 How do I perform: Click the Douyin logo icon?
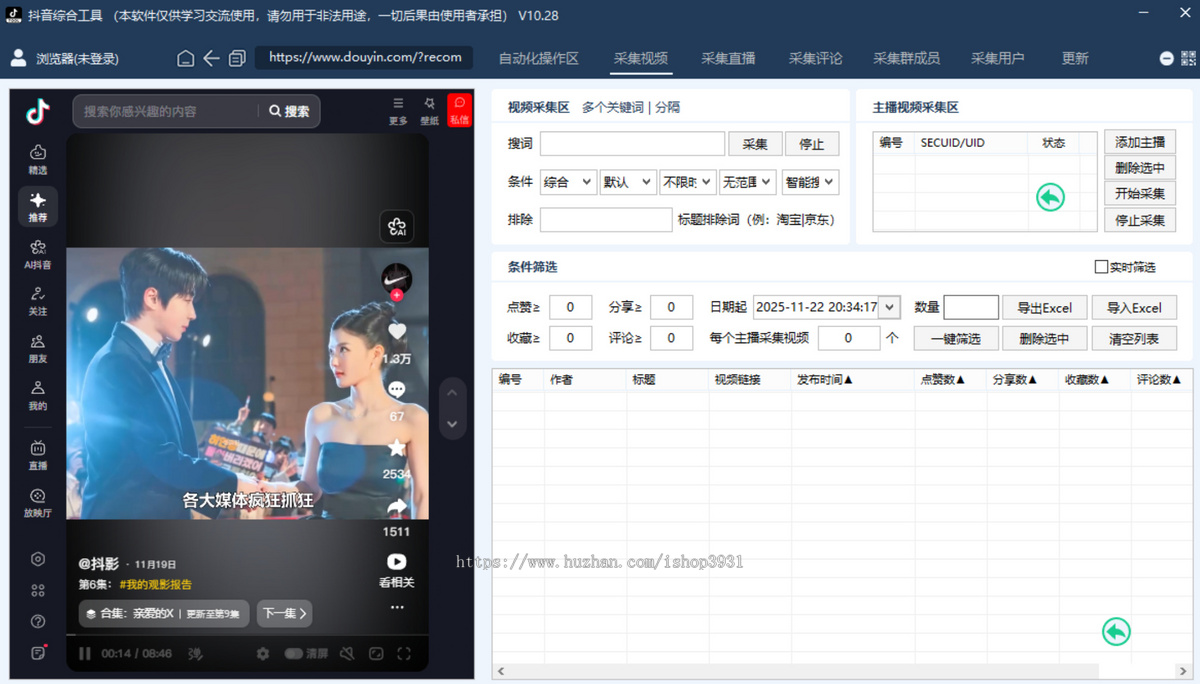(38, 112)
